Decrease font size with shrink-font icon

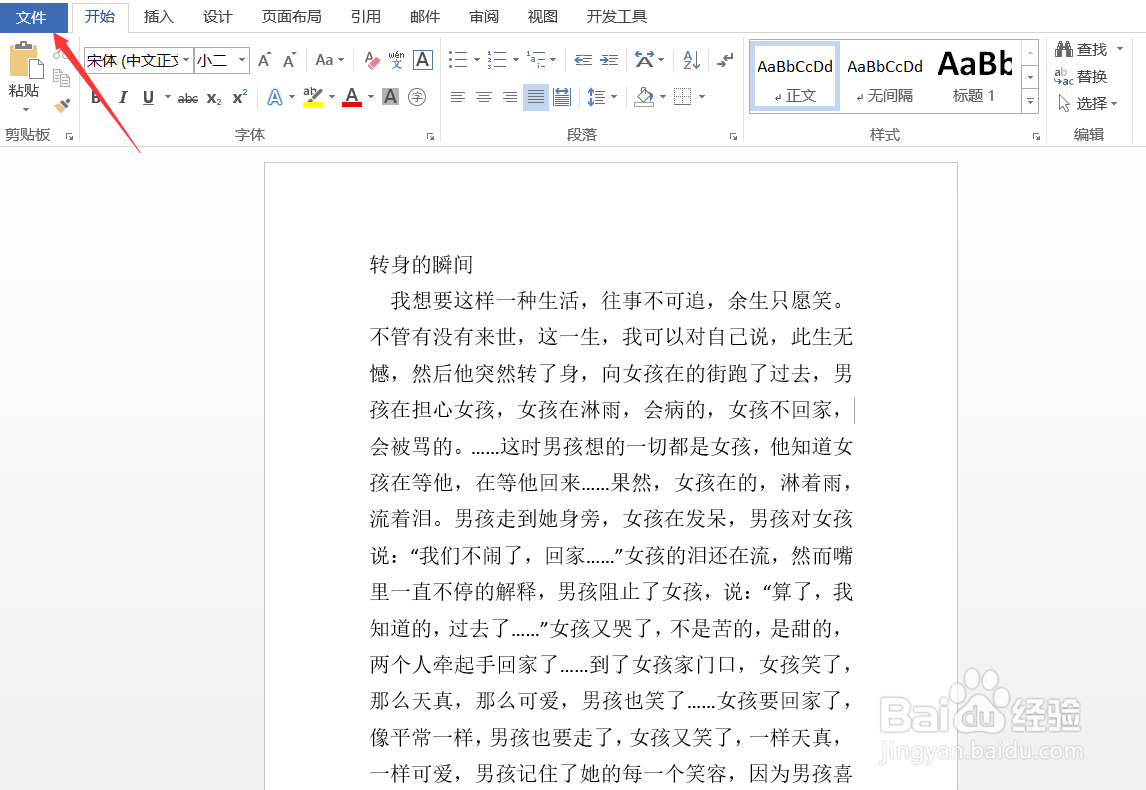pyautogui.click(x=289, y=60)
